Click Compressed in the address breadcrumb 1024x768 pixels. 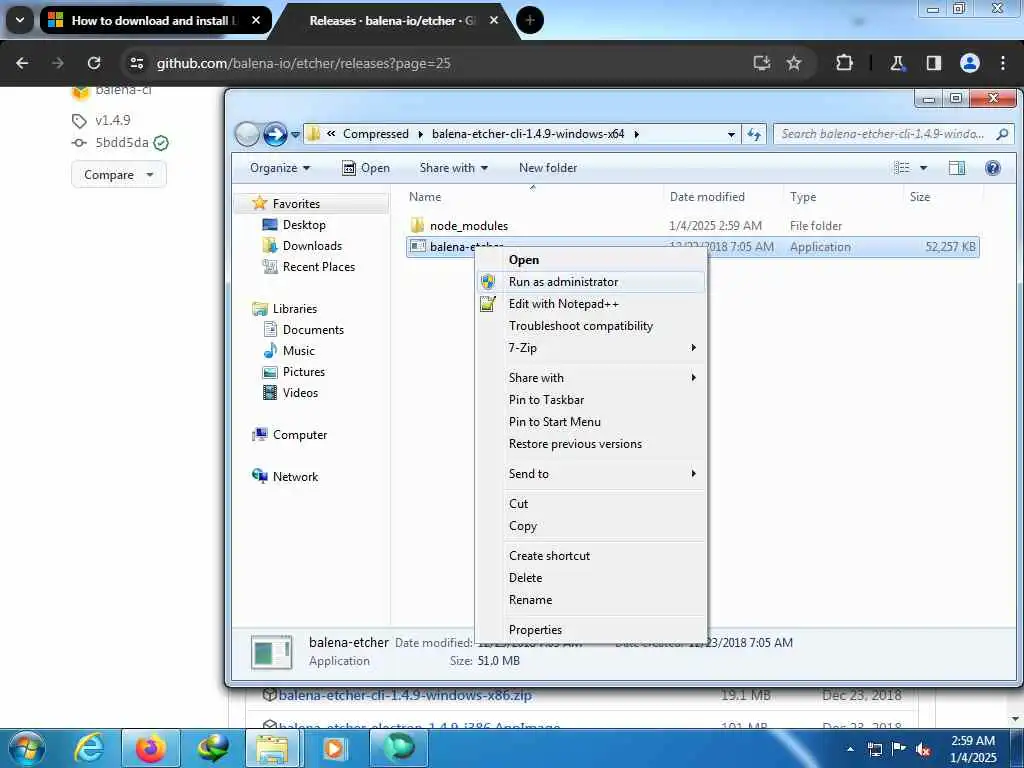click(x=376, y=134)
